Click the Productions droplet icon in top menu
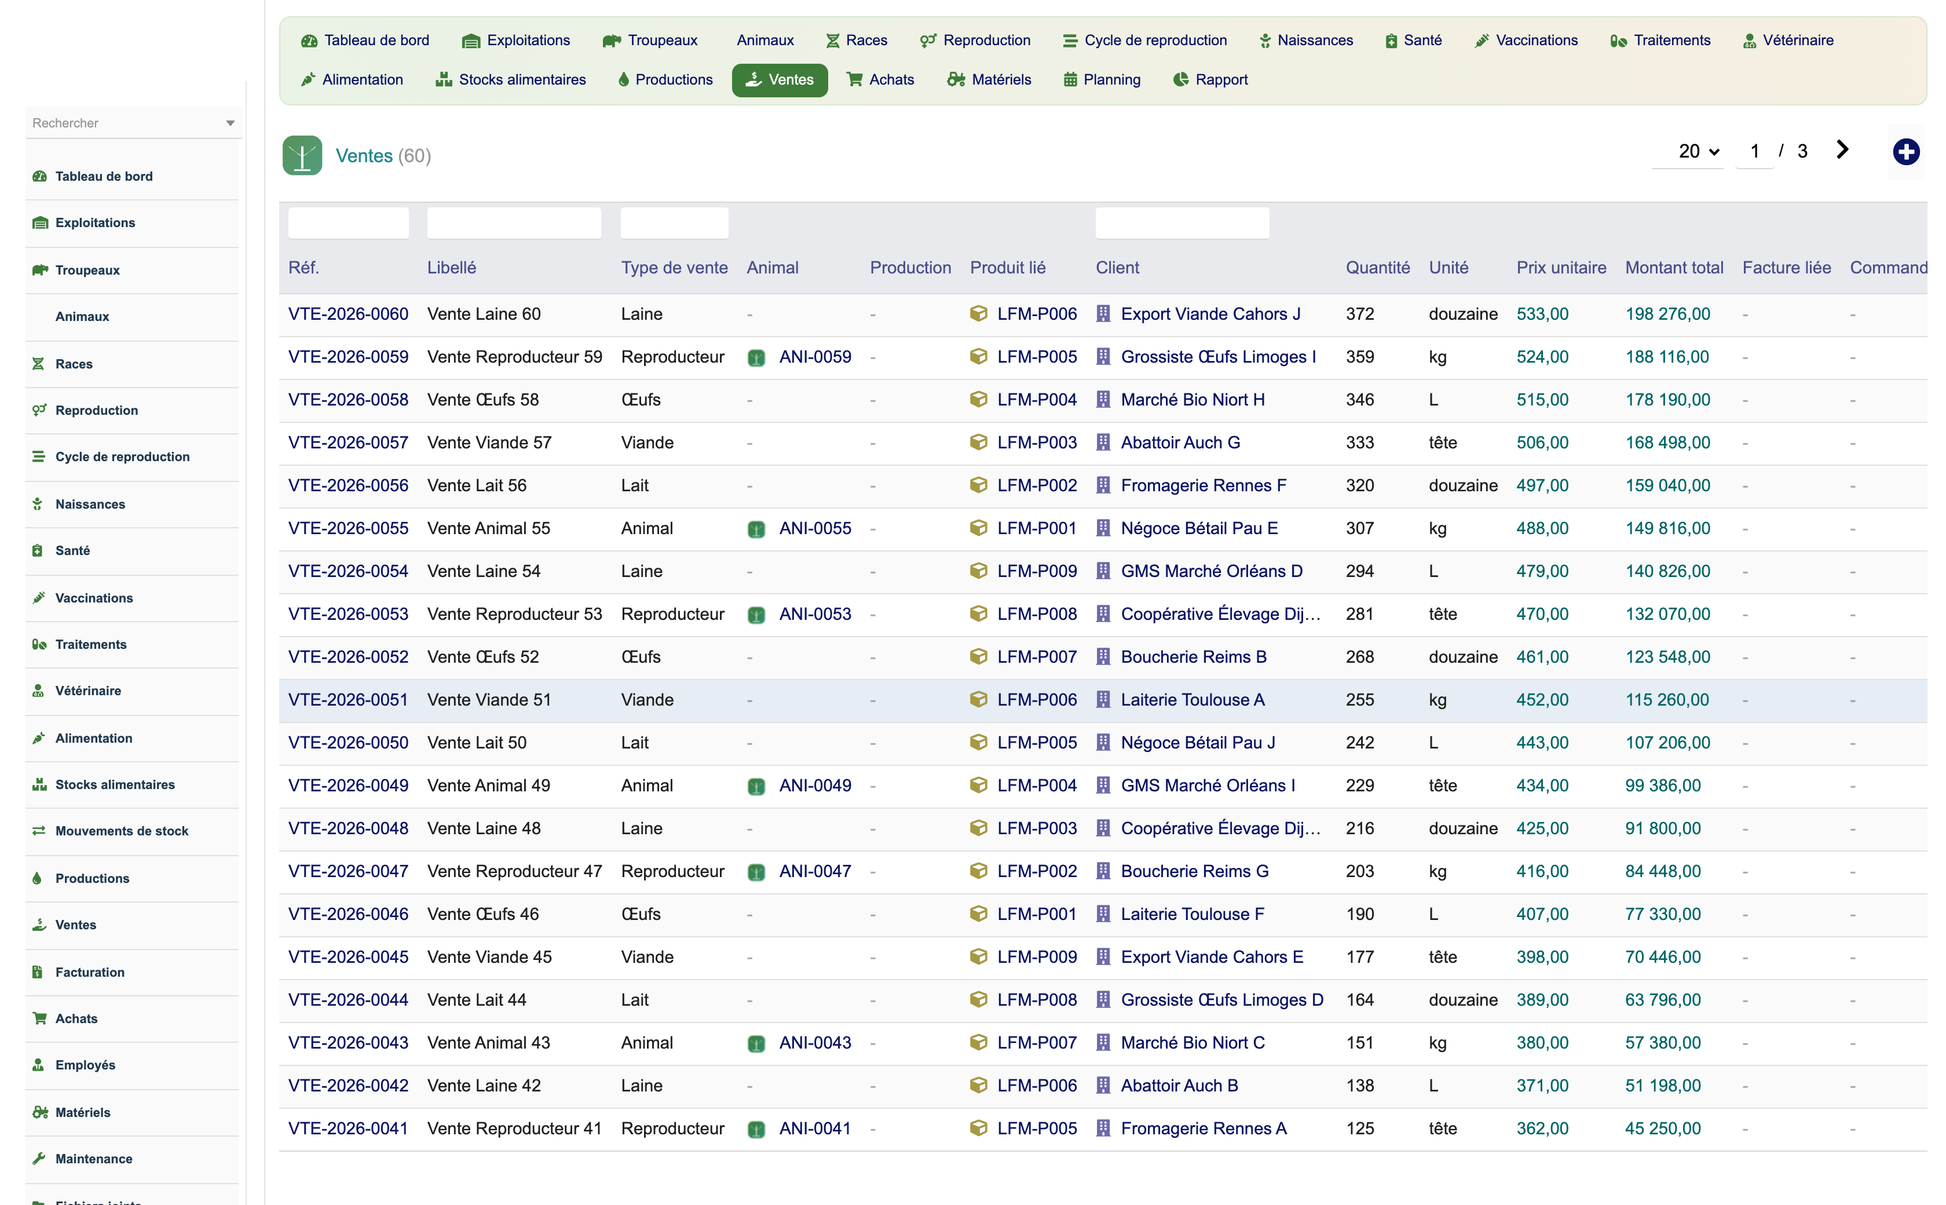 (x=623, y=80)
